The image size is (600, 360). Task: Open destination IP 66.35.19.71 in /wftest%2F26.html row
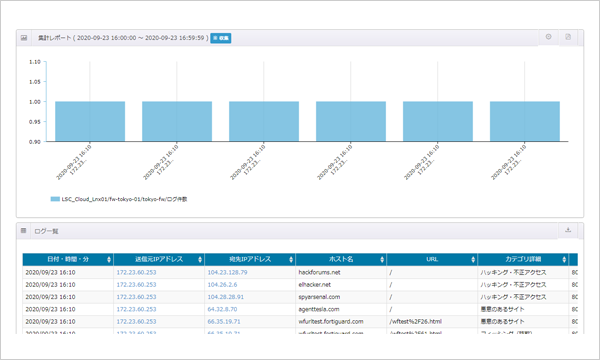pos(224,321)
